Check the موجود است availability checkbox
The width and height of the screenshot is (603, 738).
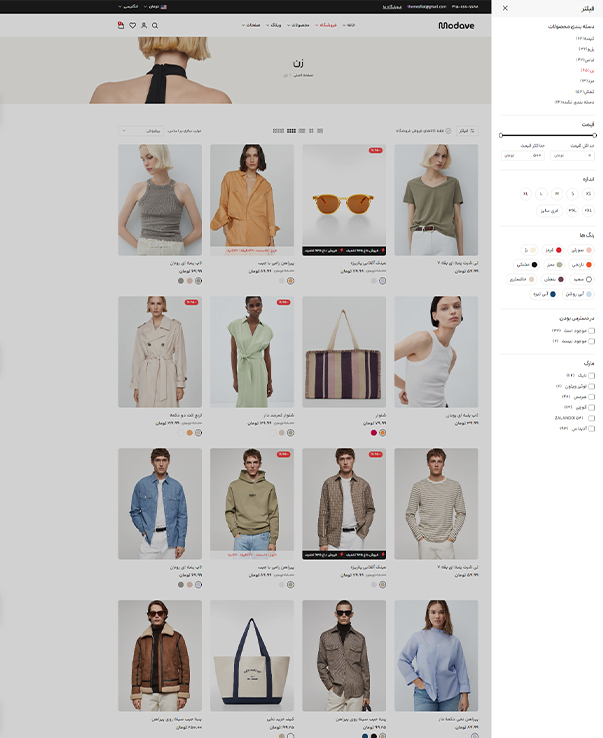coord(592,331)
